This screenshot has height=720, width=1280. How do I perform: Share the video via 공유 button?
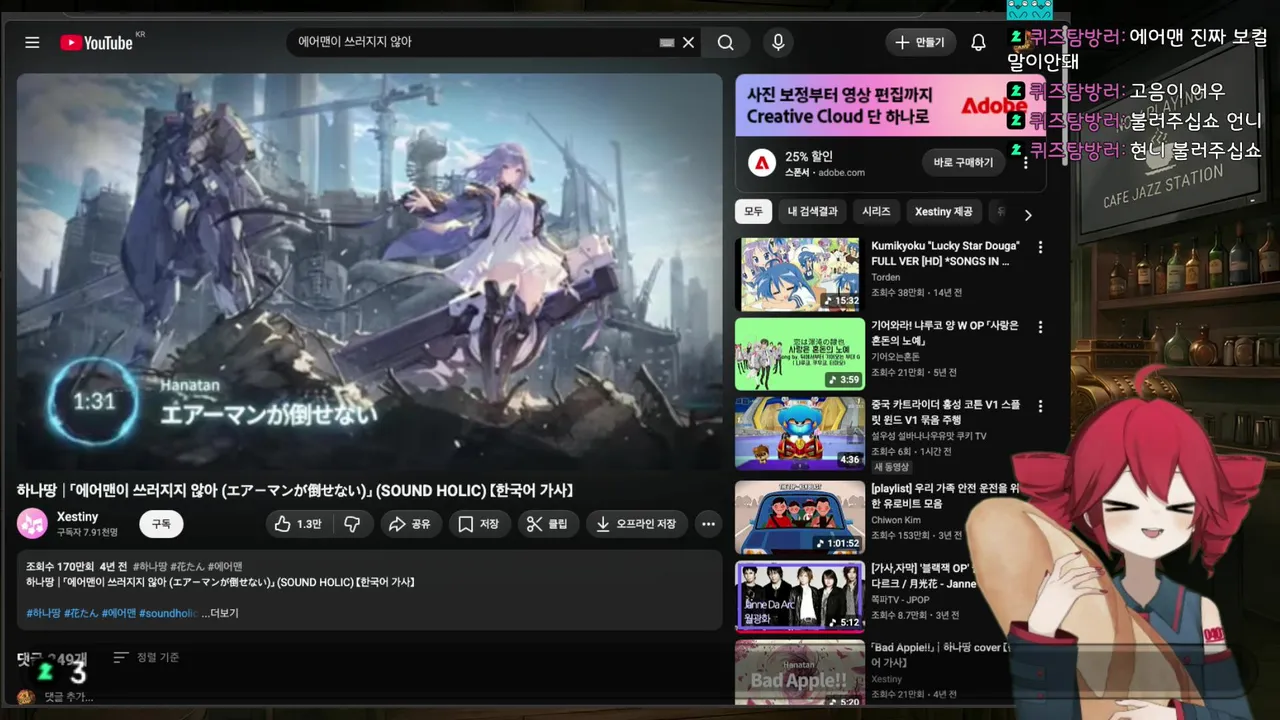click(410, 524)
